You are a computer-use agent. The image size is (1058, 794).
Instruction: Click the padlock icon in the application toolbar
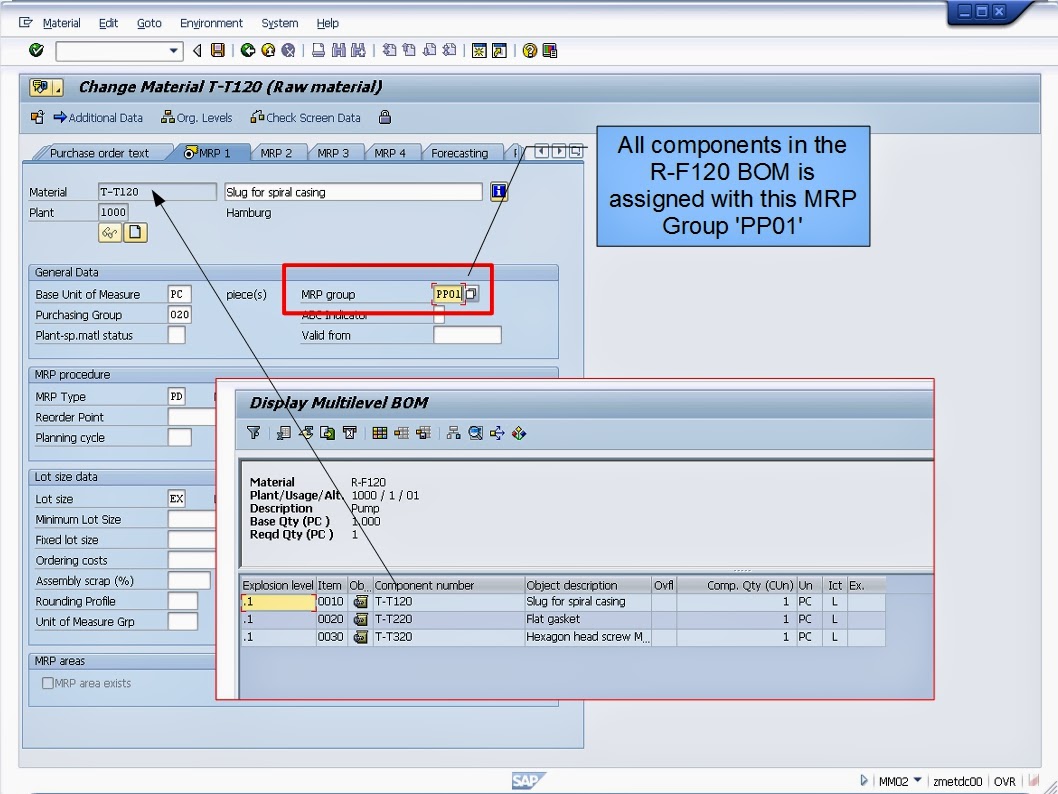(x=385, y=117)
